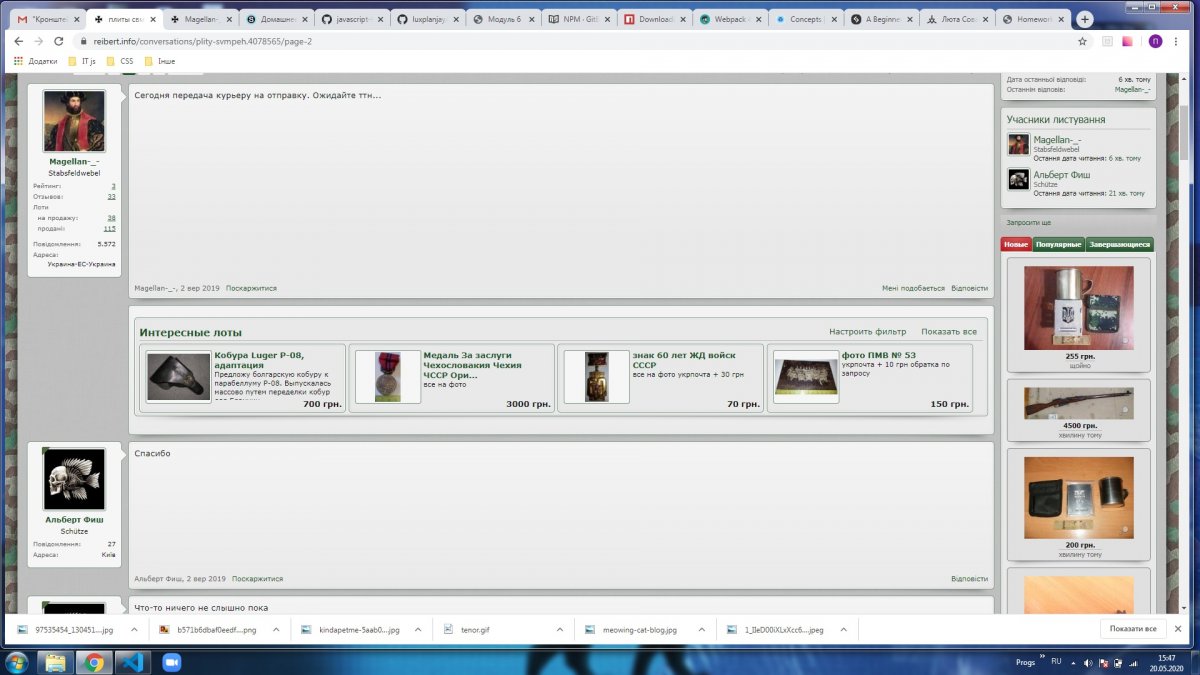This screenshot has width=1200, height=675.
Task: Open Zoom from the taskbar
Action: pos(170,662)
